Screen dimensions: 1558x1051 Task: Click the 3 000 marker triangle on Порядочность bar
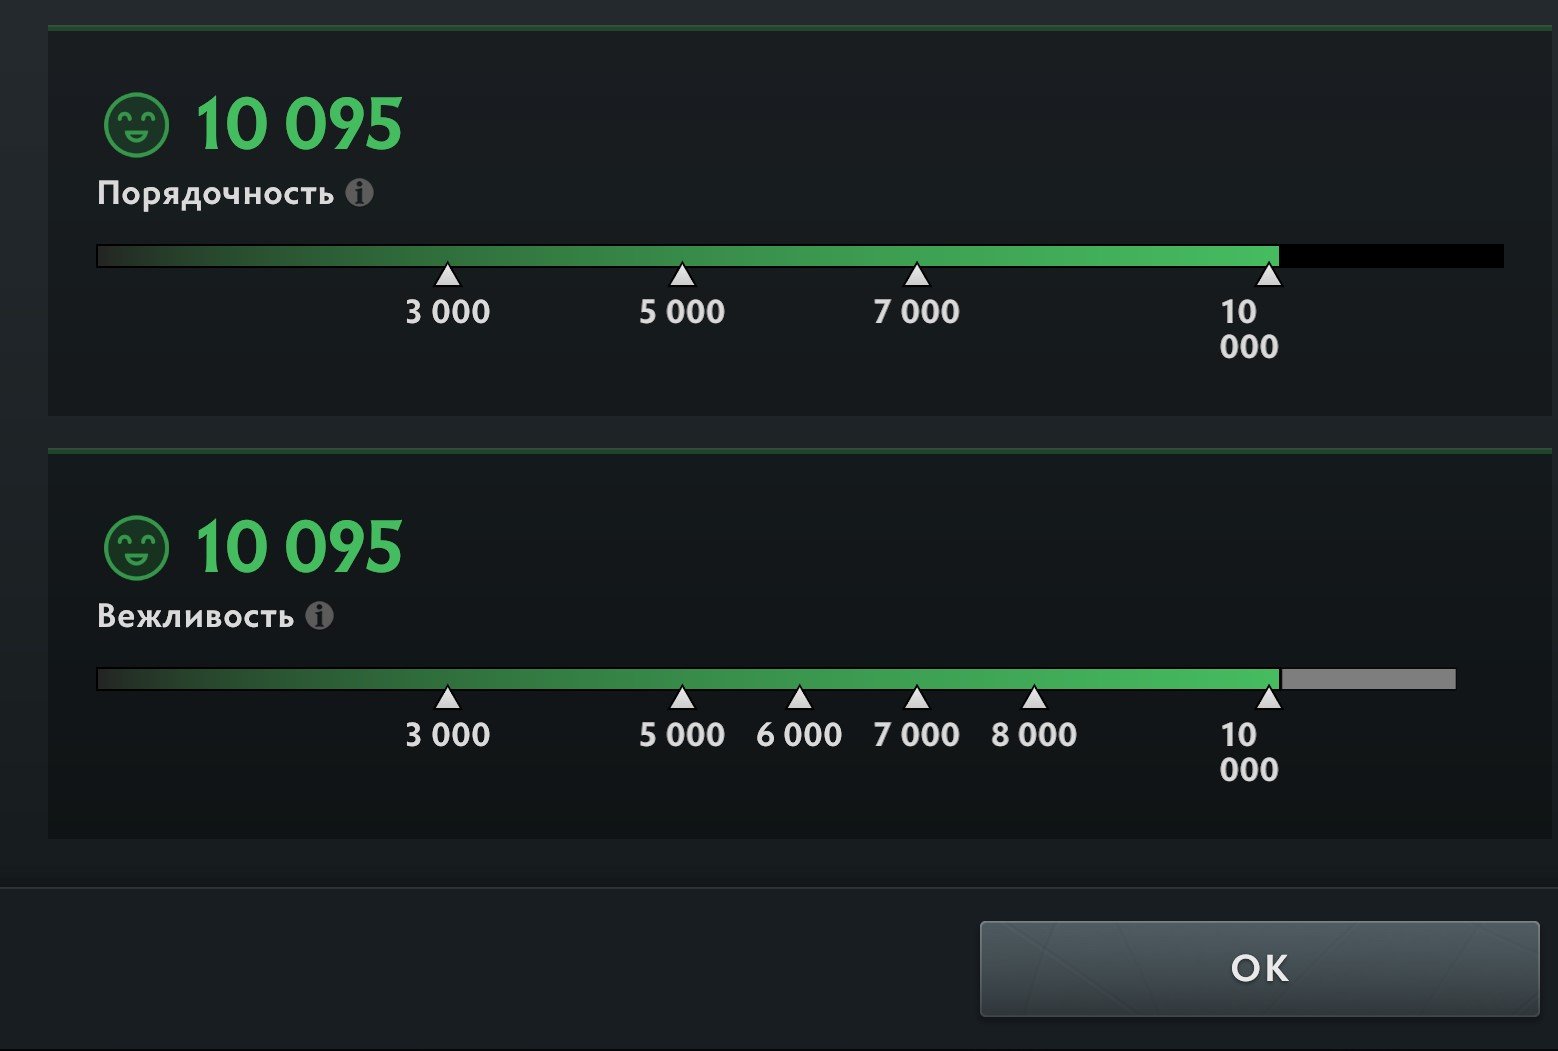[448, 274]
